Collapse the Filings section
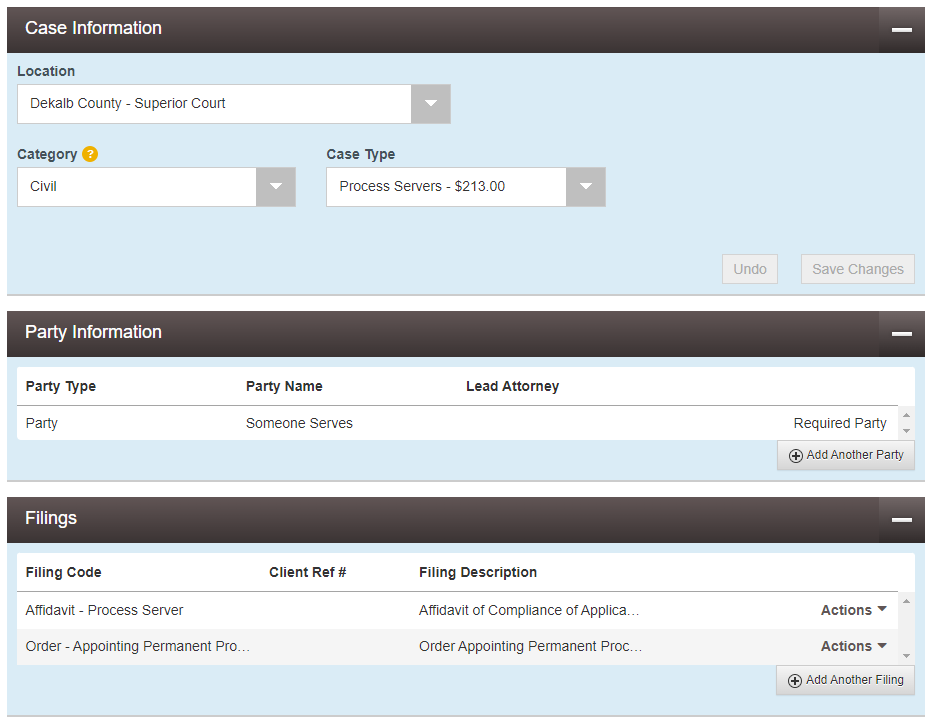 (x=901, y=520)
